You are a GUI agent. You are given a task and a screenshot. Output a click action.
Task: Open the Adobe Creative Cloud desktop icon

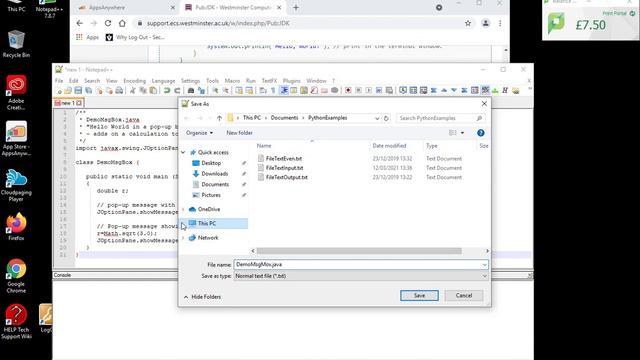[x=16, y=93]
